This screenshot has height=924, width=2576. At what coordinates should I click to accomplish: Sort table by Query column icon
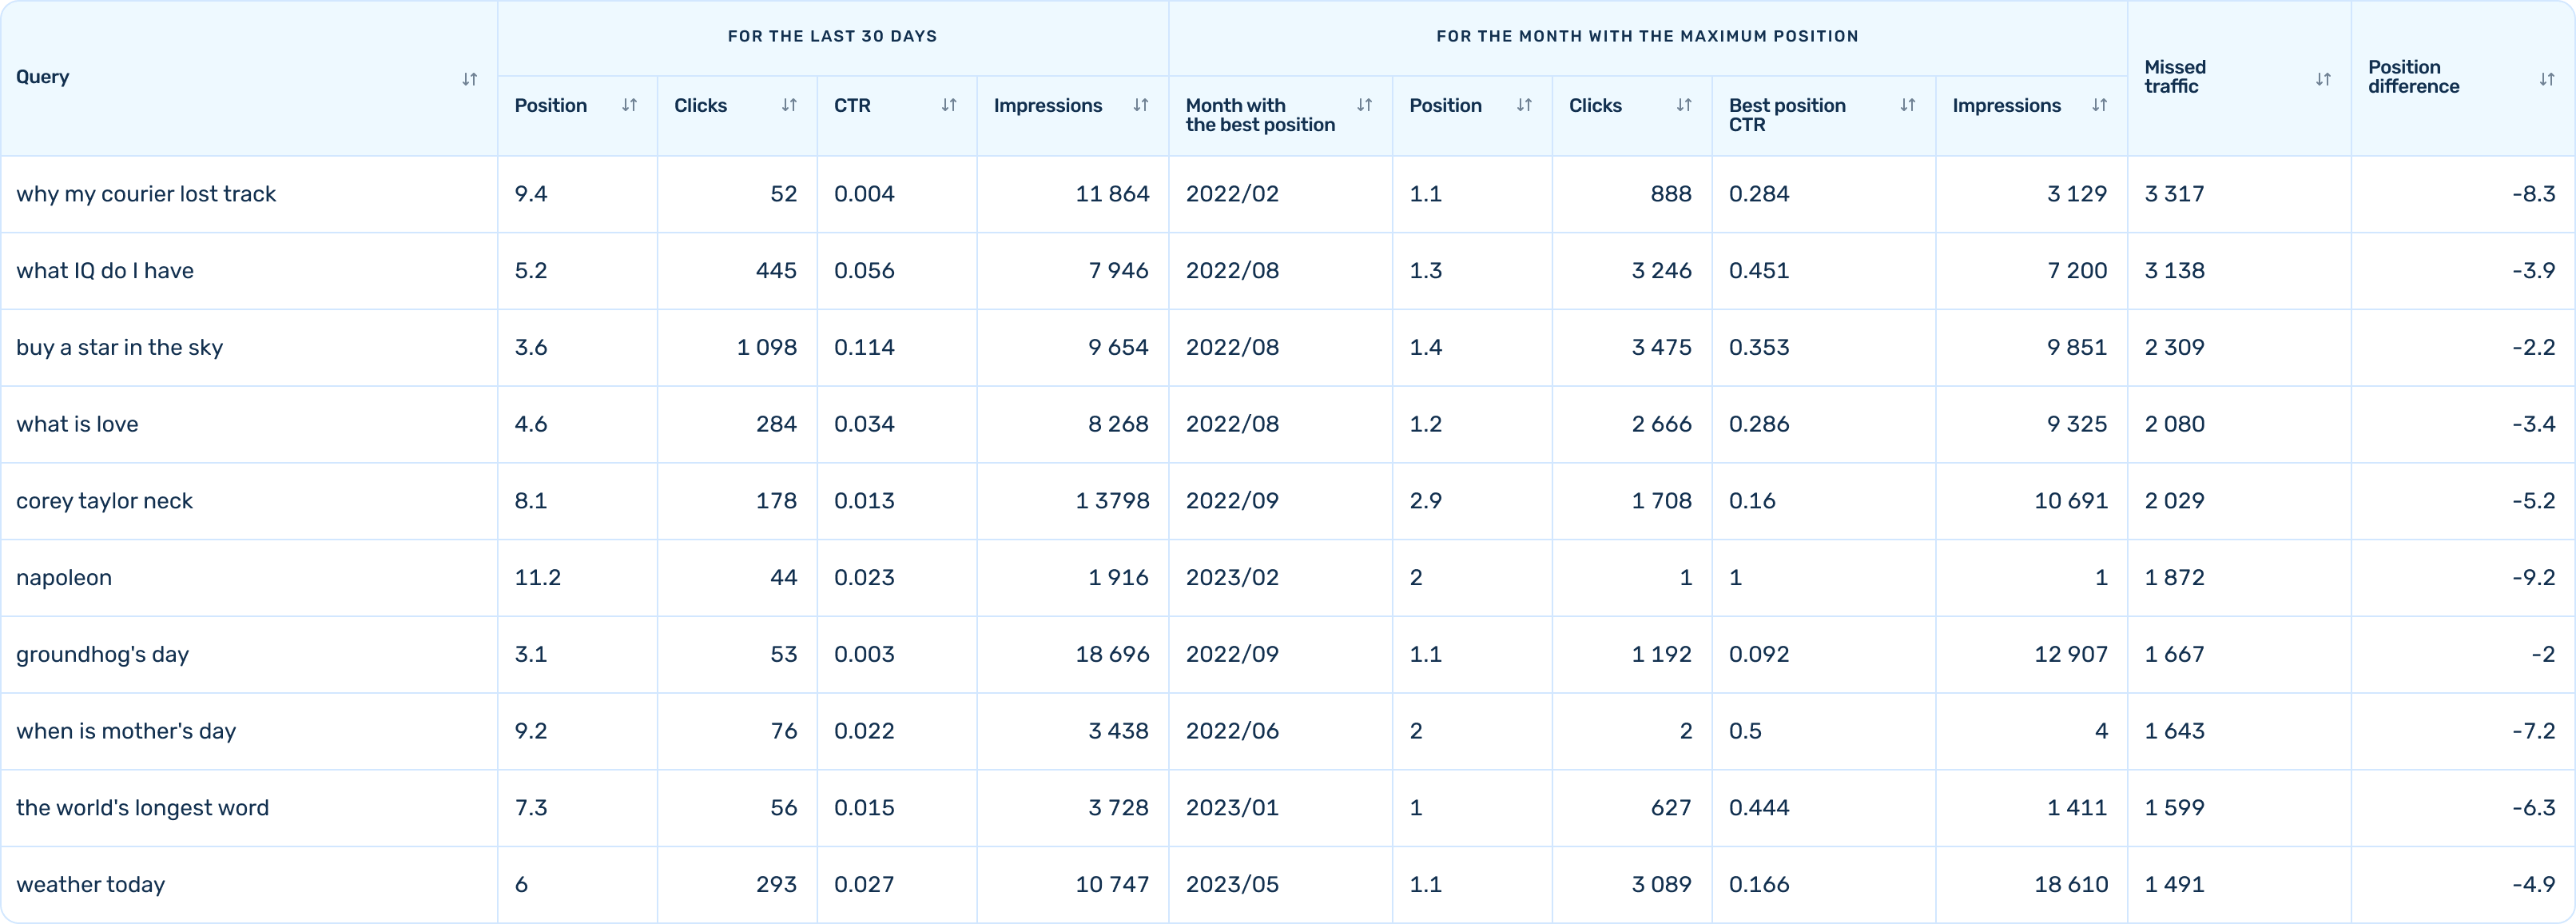coord(470,79)
